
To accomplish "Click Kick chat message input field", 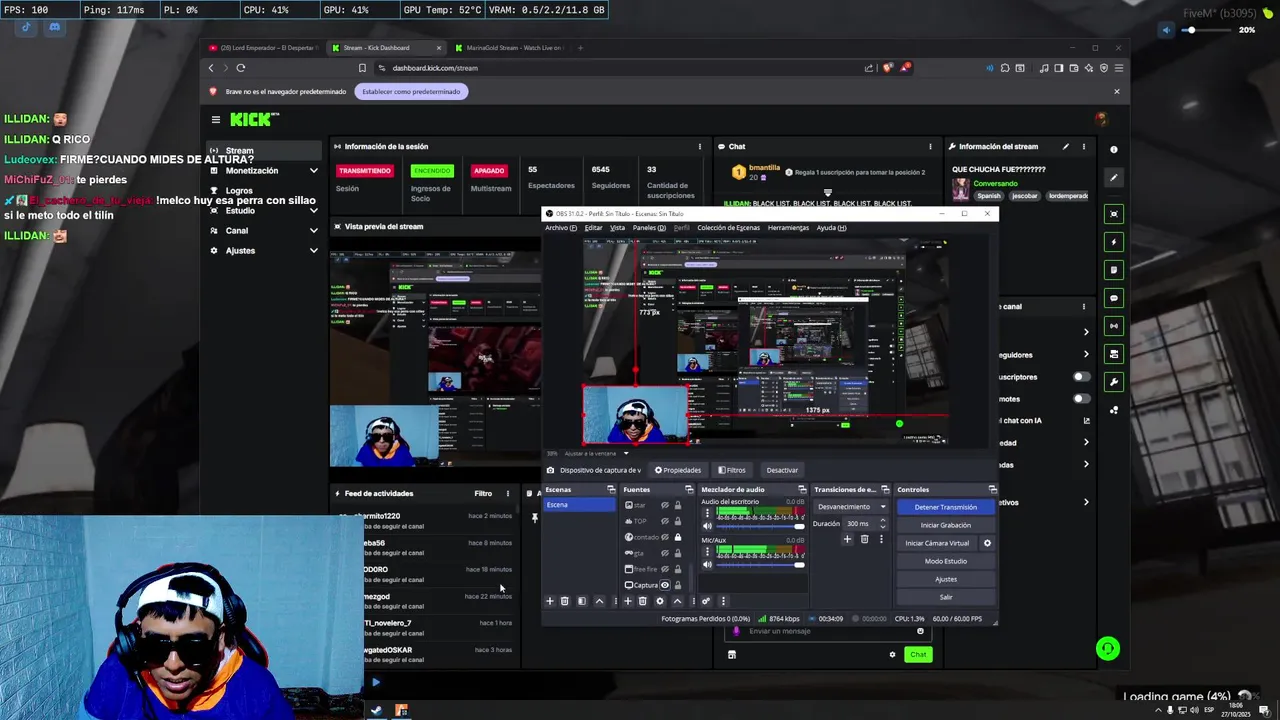I will tap(826, 631).
